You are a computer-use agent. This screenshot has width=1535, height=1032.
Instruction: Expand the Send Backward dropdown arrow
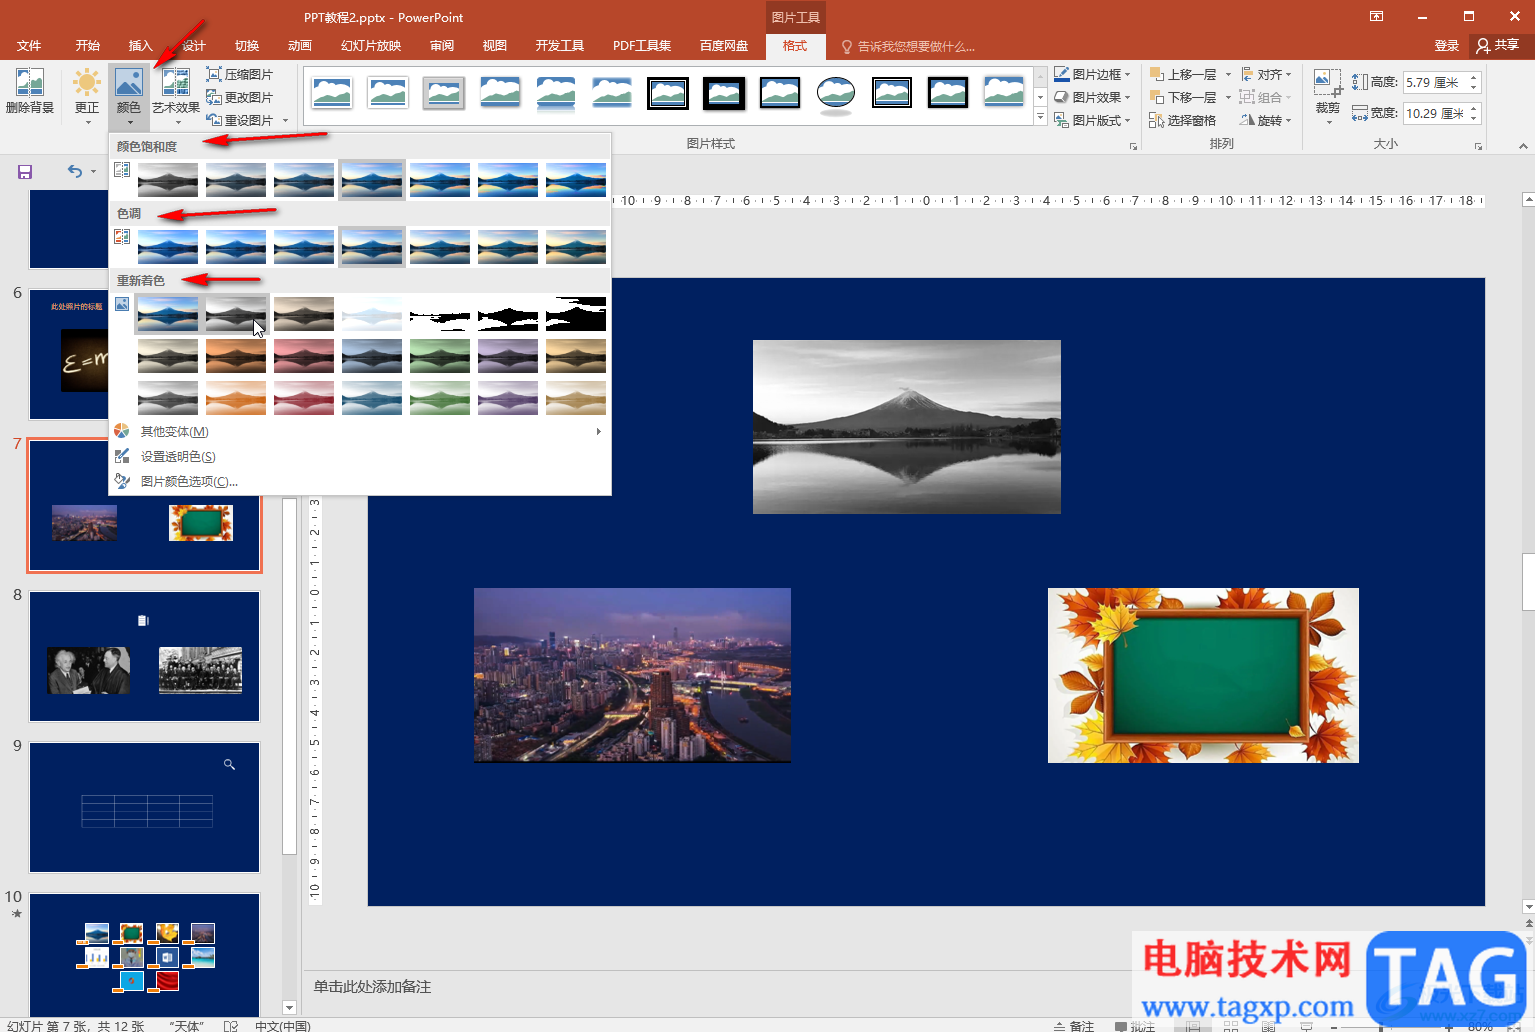point(1228,98)
